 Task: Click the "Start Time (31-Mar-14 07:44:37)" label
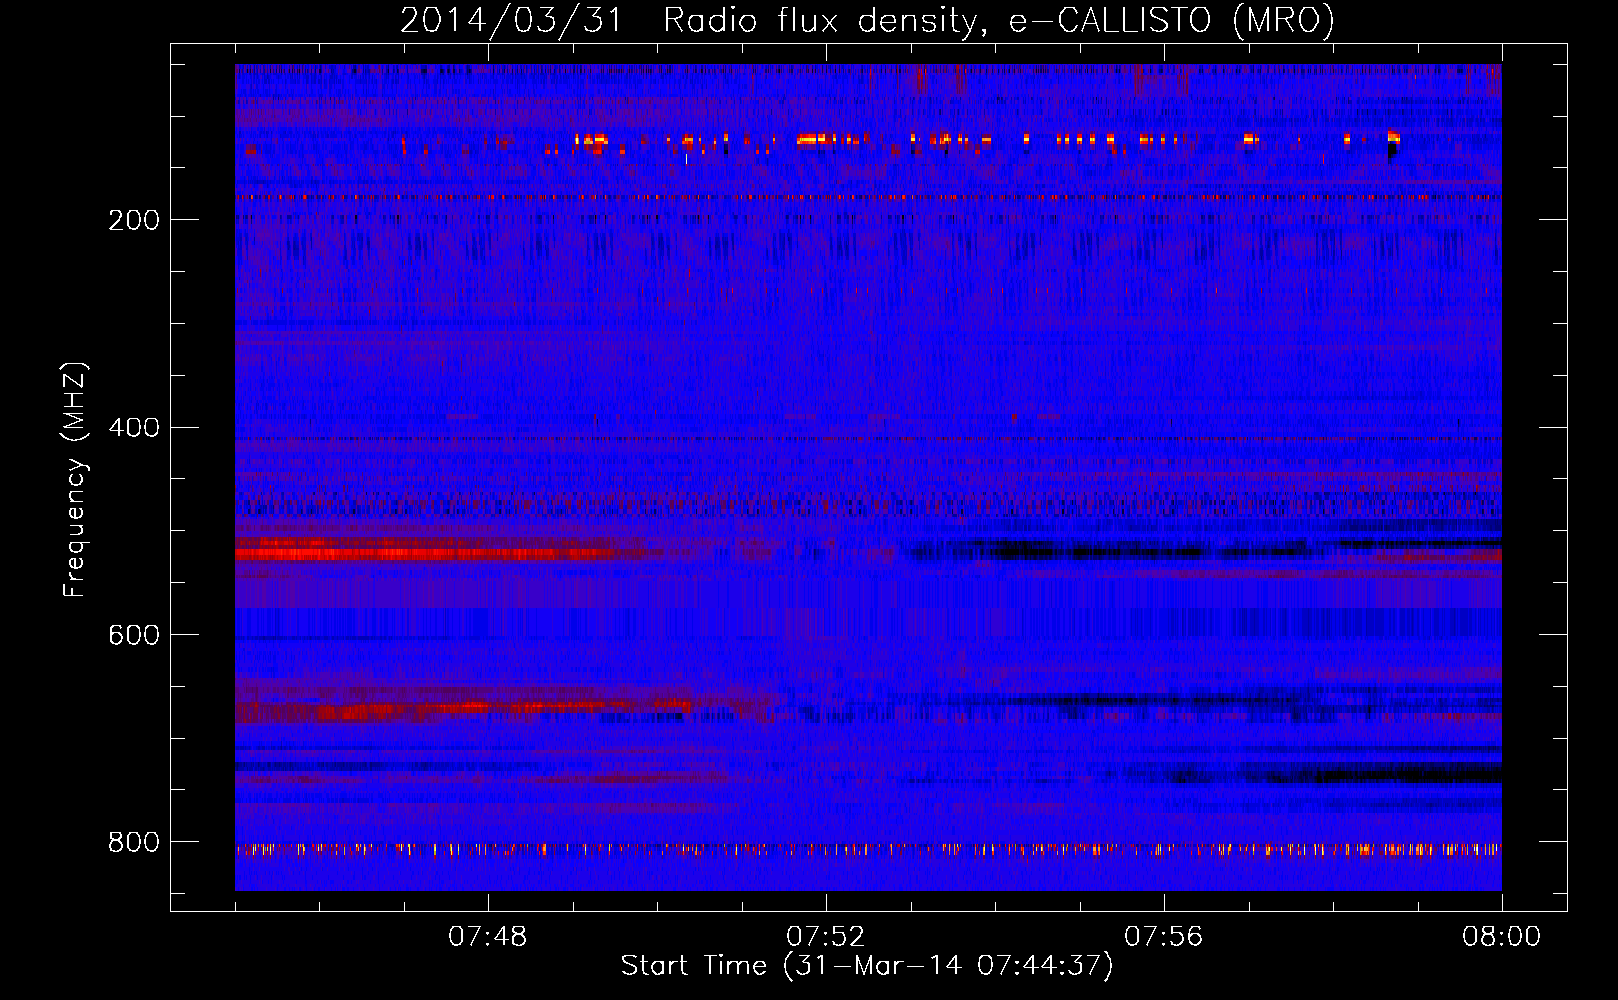pos(867,966)
